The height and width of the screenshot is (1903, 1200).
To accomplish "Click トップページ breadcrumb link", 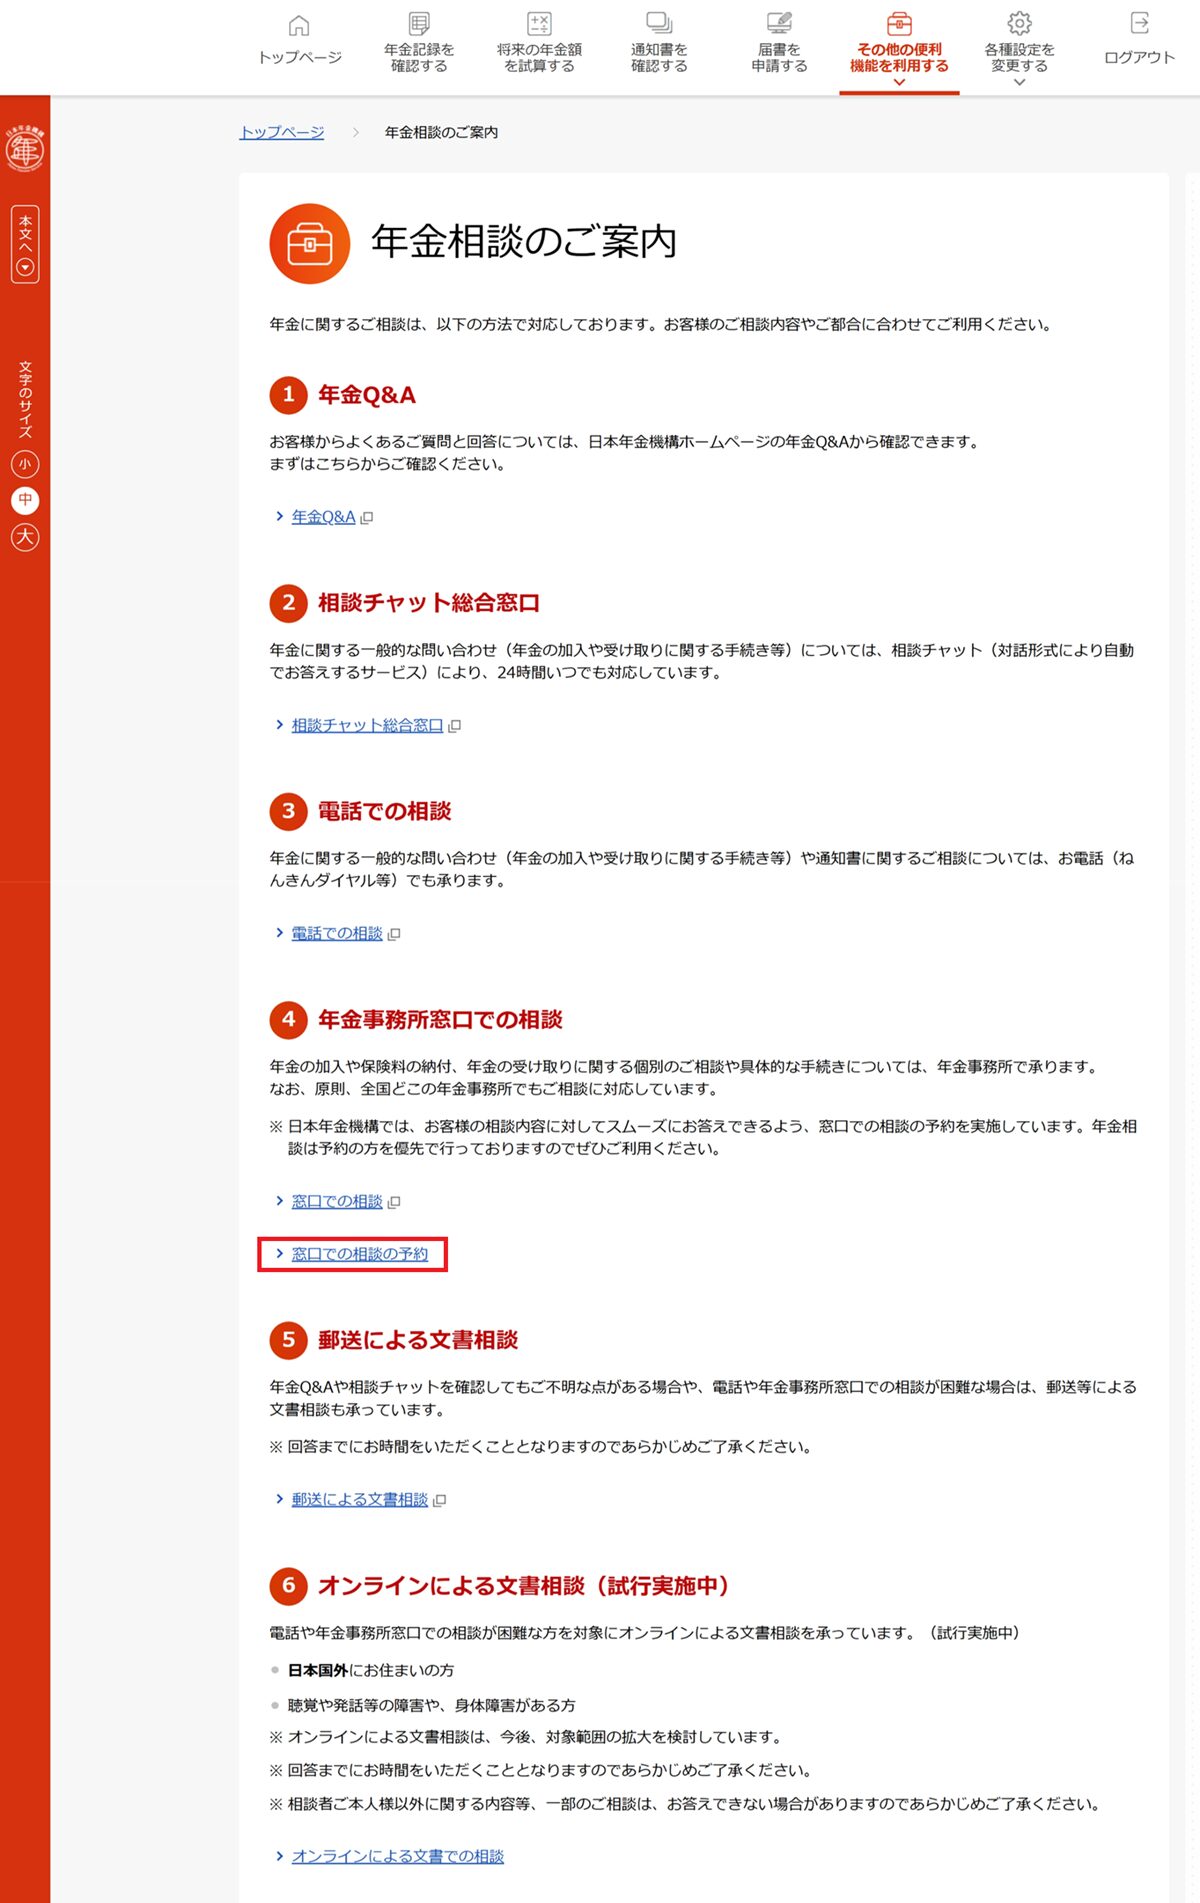I will [x=282, y=132].
